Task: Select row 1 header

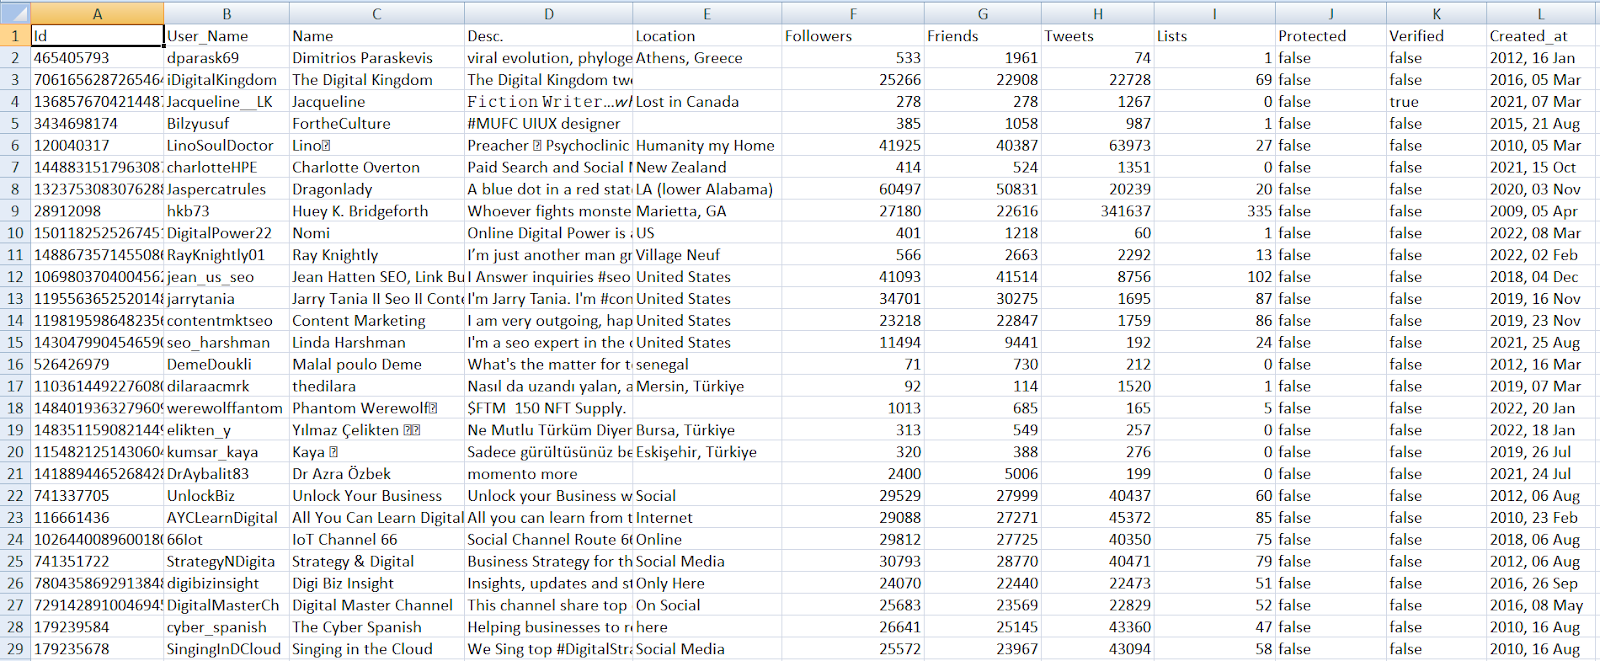Action: pos(15,36)
